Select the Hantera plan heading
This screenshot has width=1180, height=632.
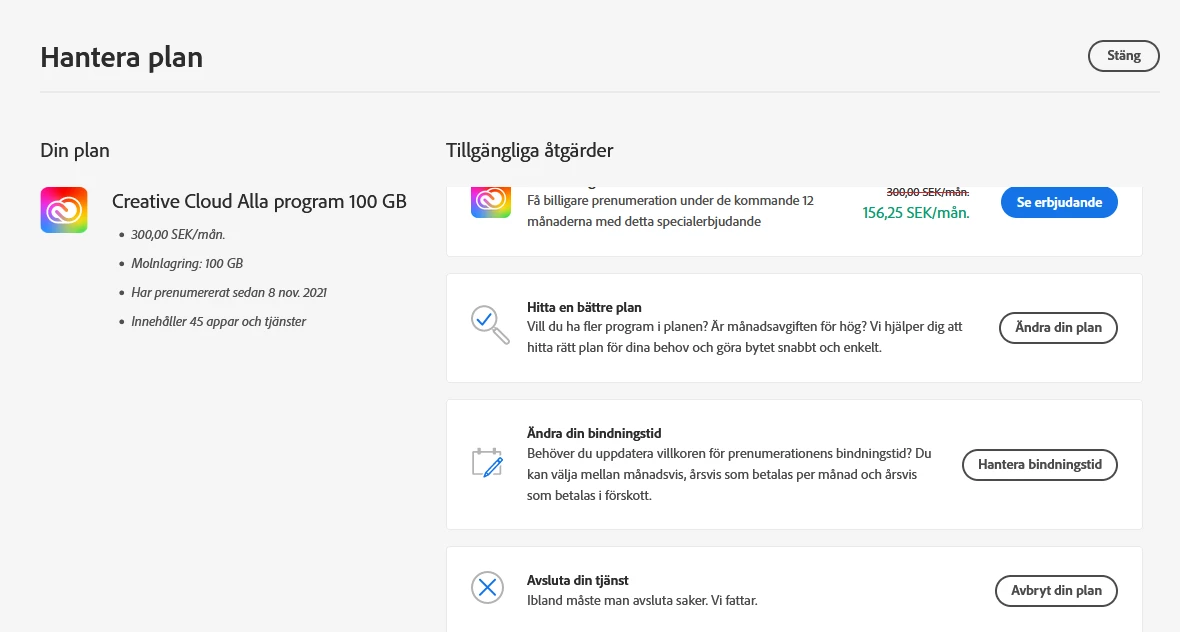[121, 57]
